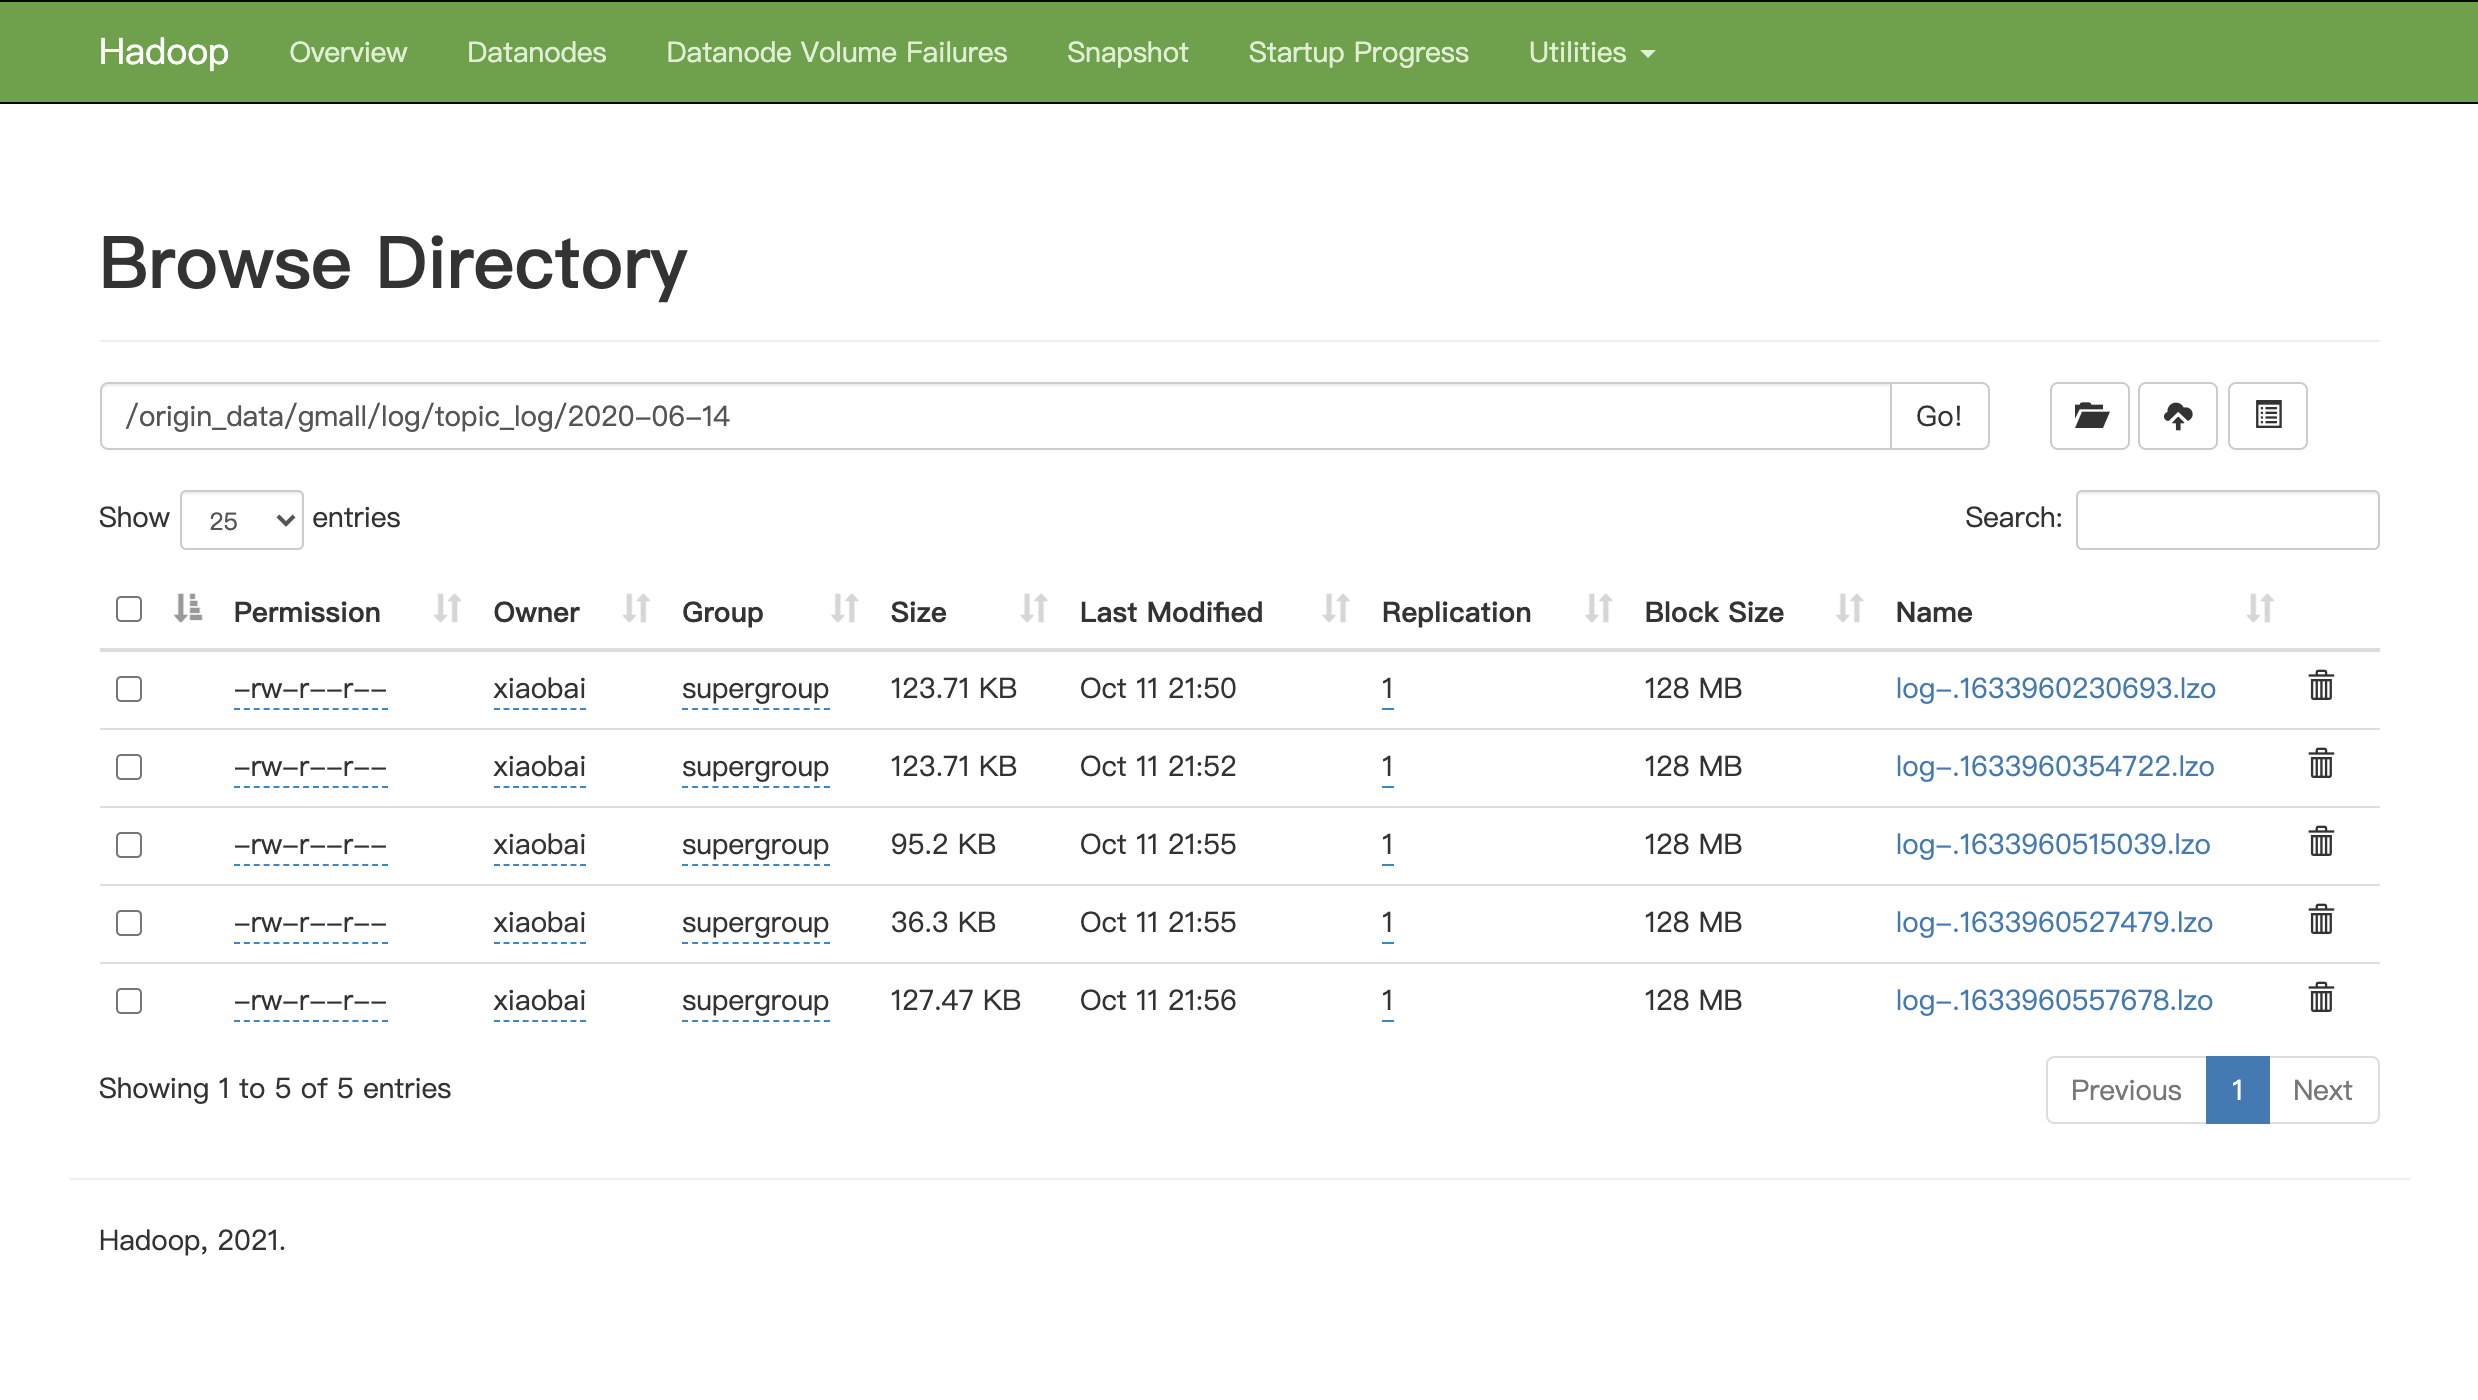Expand the Utilities menu
Image resolution: width=2478 pixels, height=1400 pixels.
(1591, 52)
